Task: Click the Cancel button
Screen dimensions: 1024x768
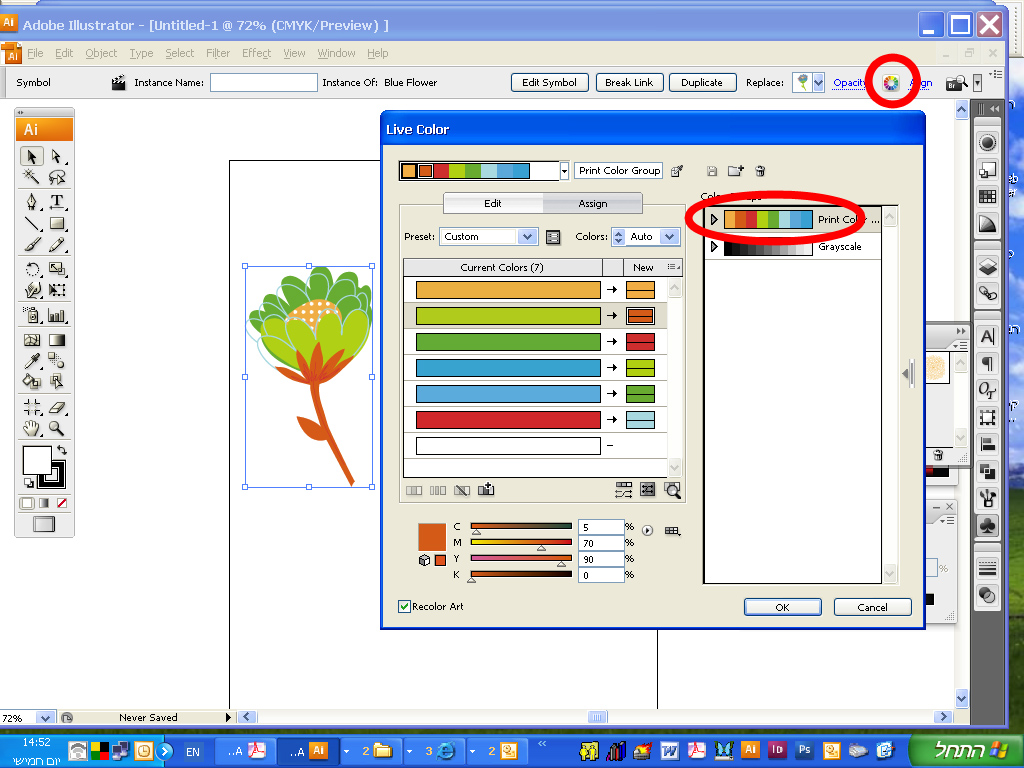Action: (x=872, y=607)
